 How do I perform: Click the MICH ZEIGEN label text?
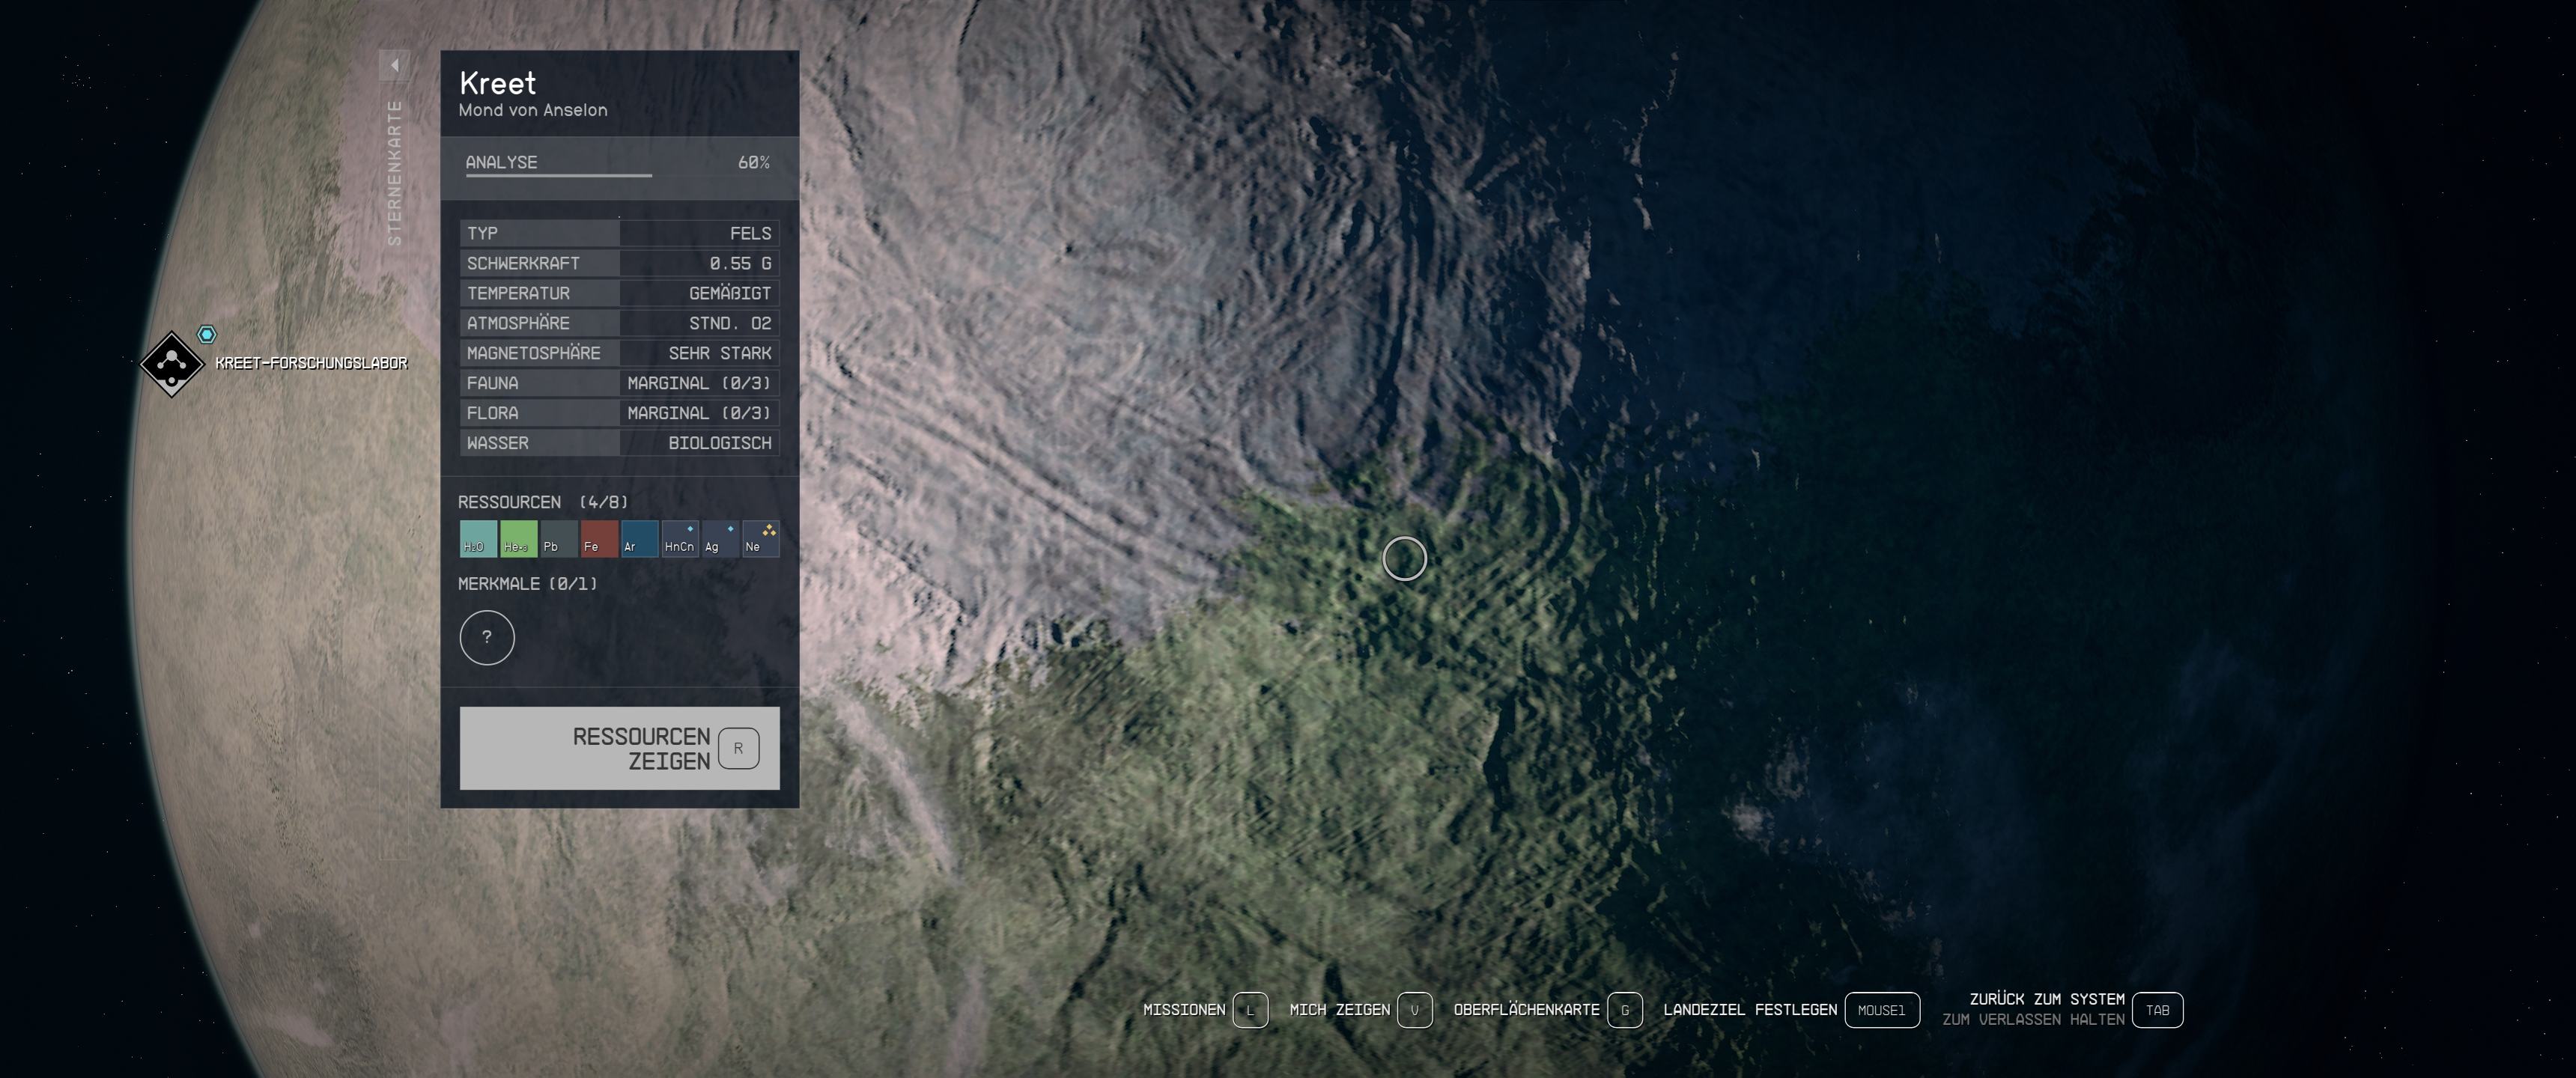click(x=1339, y=1010)
